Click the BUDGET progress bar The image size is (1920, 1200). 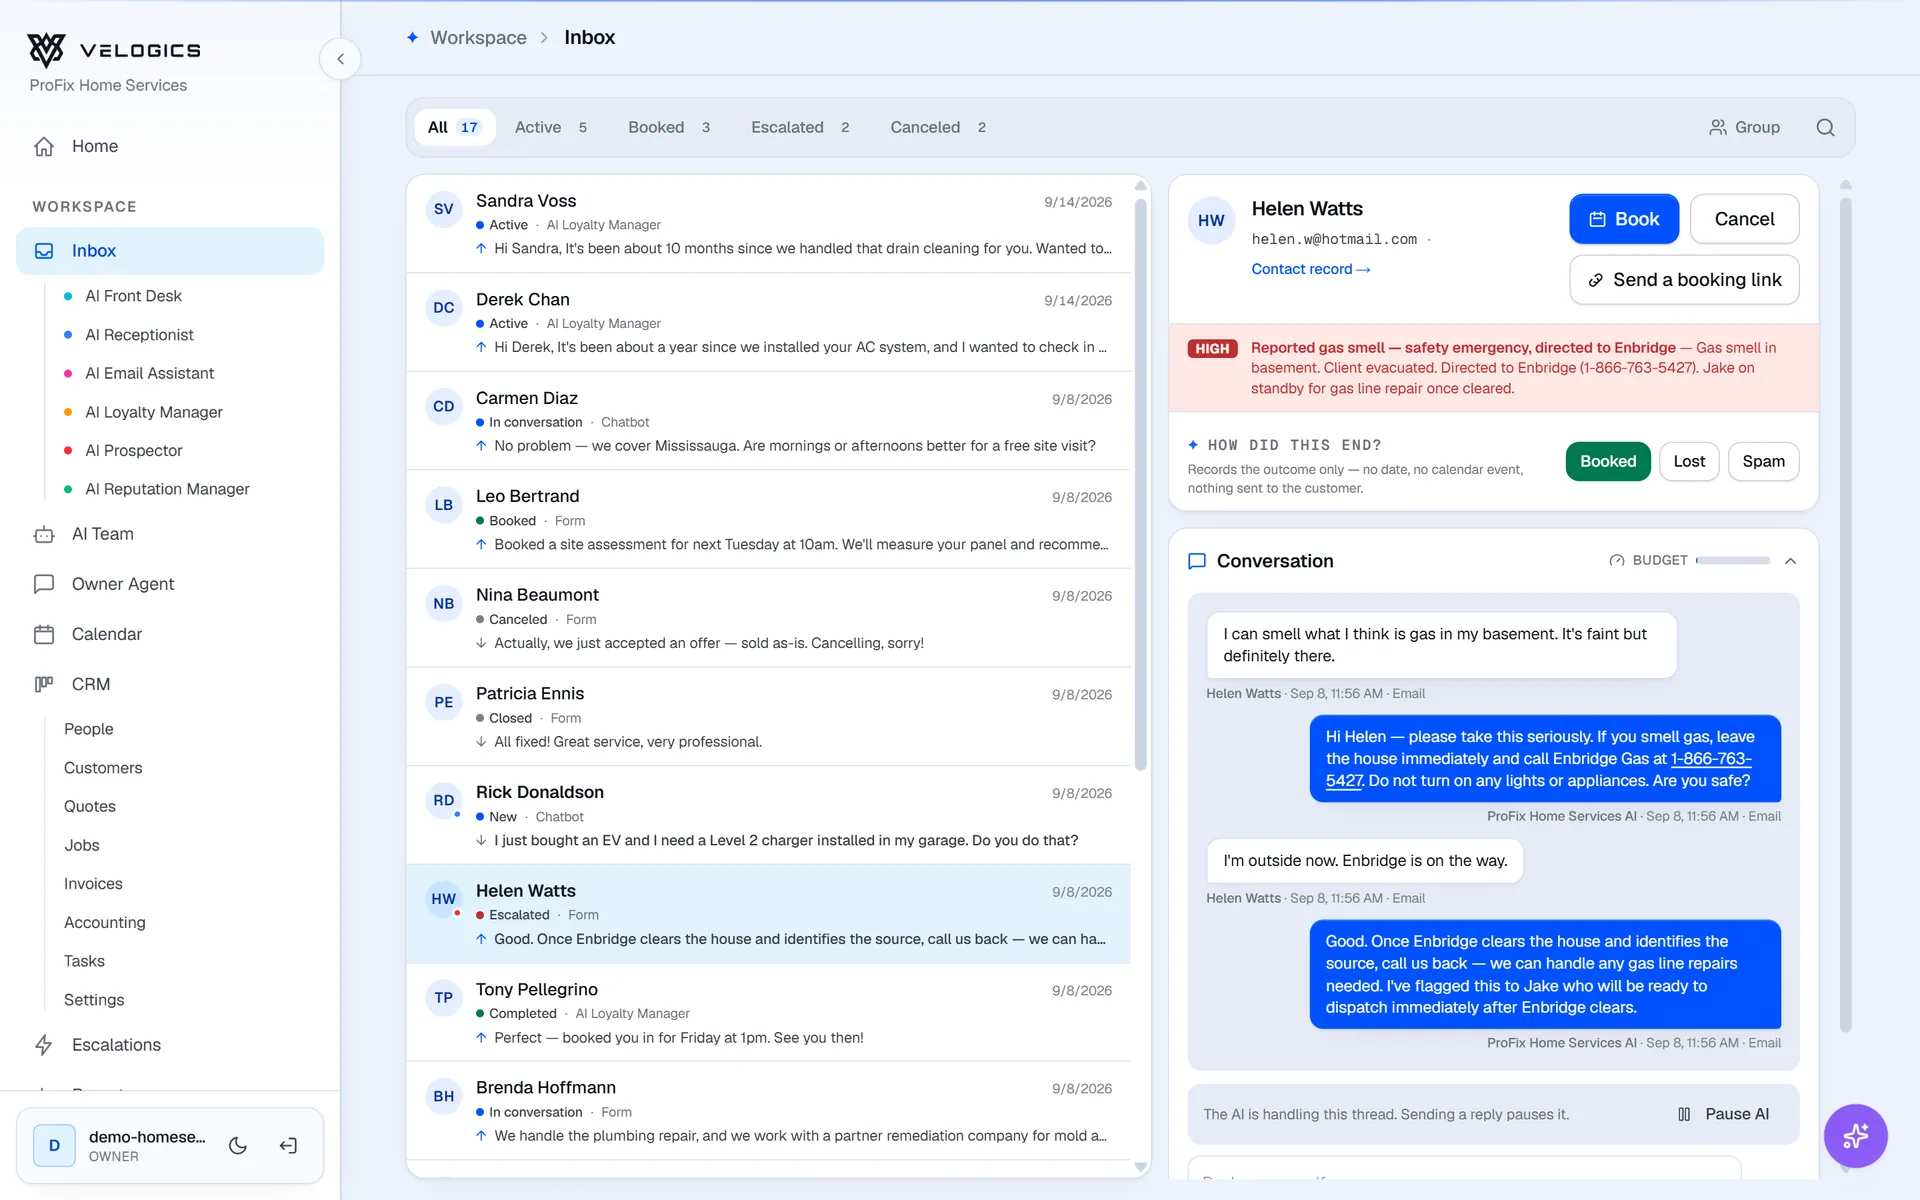[1733, 561]
